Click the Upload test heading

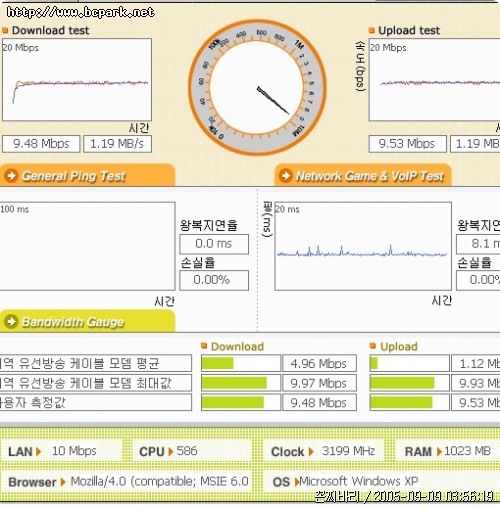tap(409, 31)
